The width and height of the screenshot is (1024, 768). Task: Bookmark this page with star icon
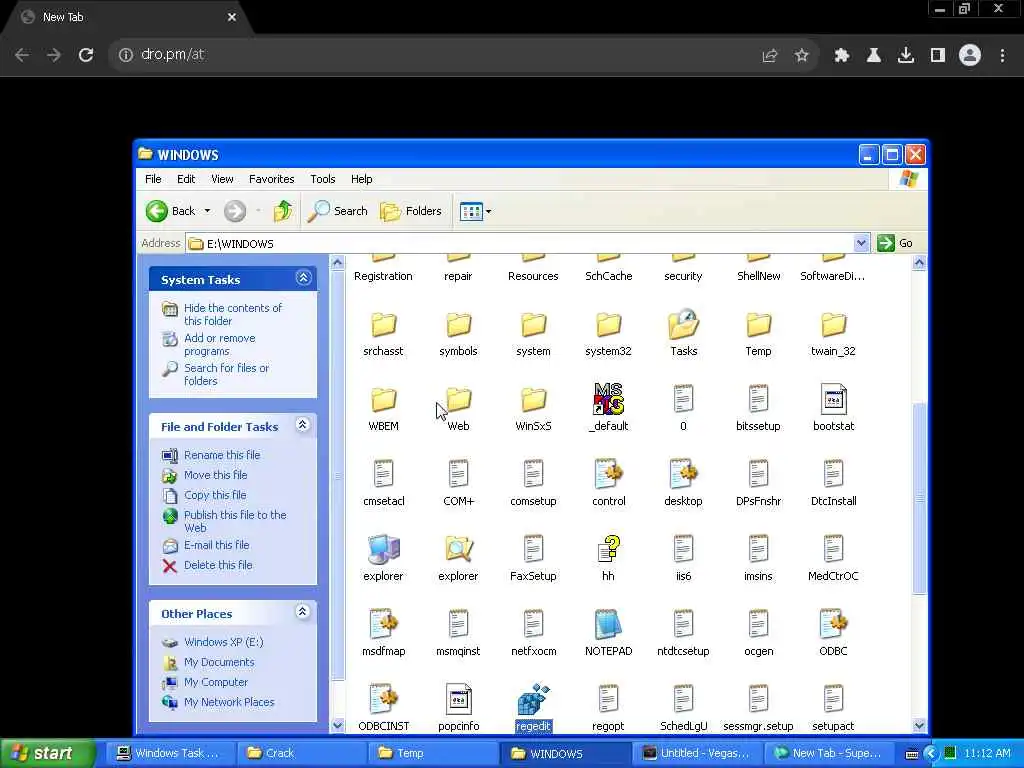click(x=802, y=55)
